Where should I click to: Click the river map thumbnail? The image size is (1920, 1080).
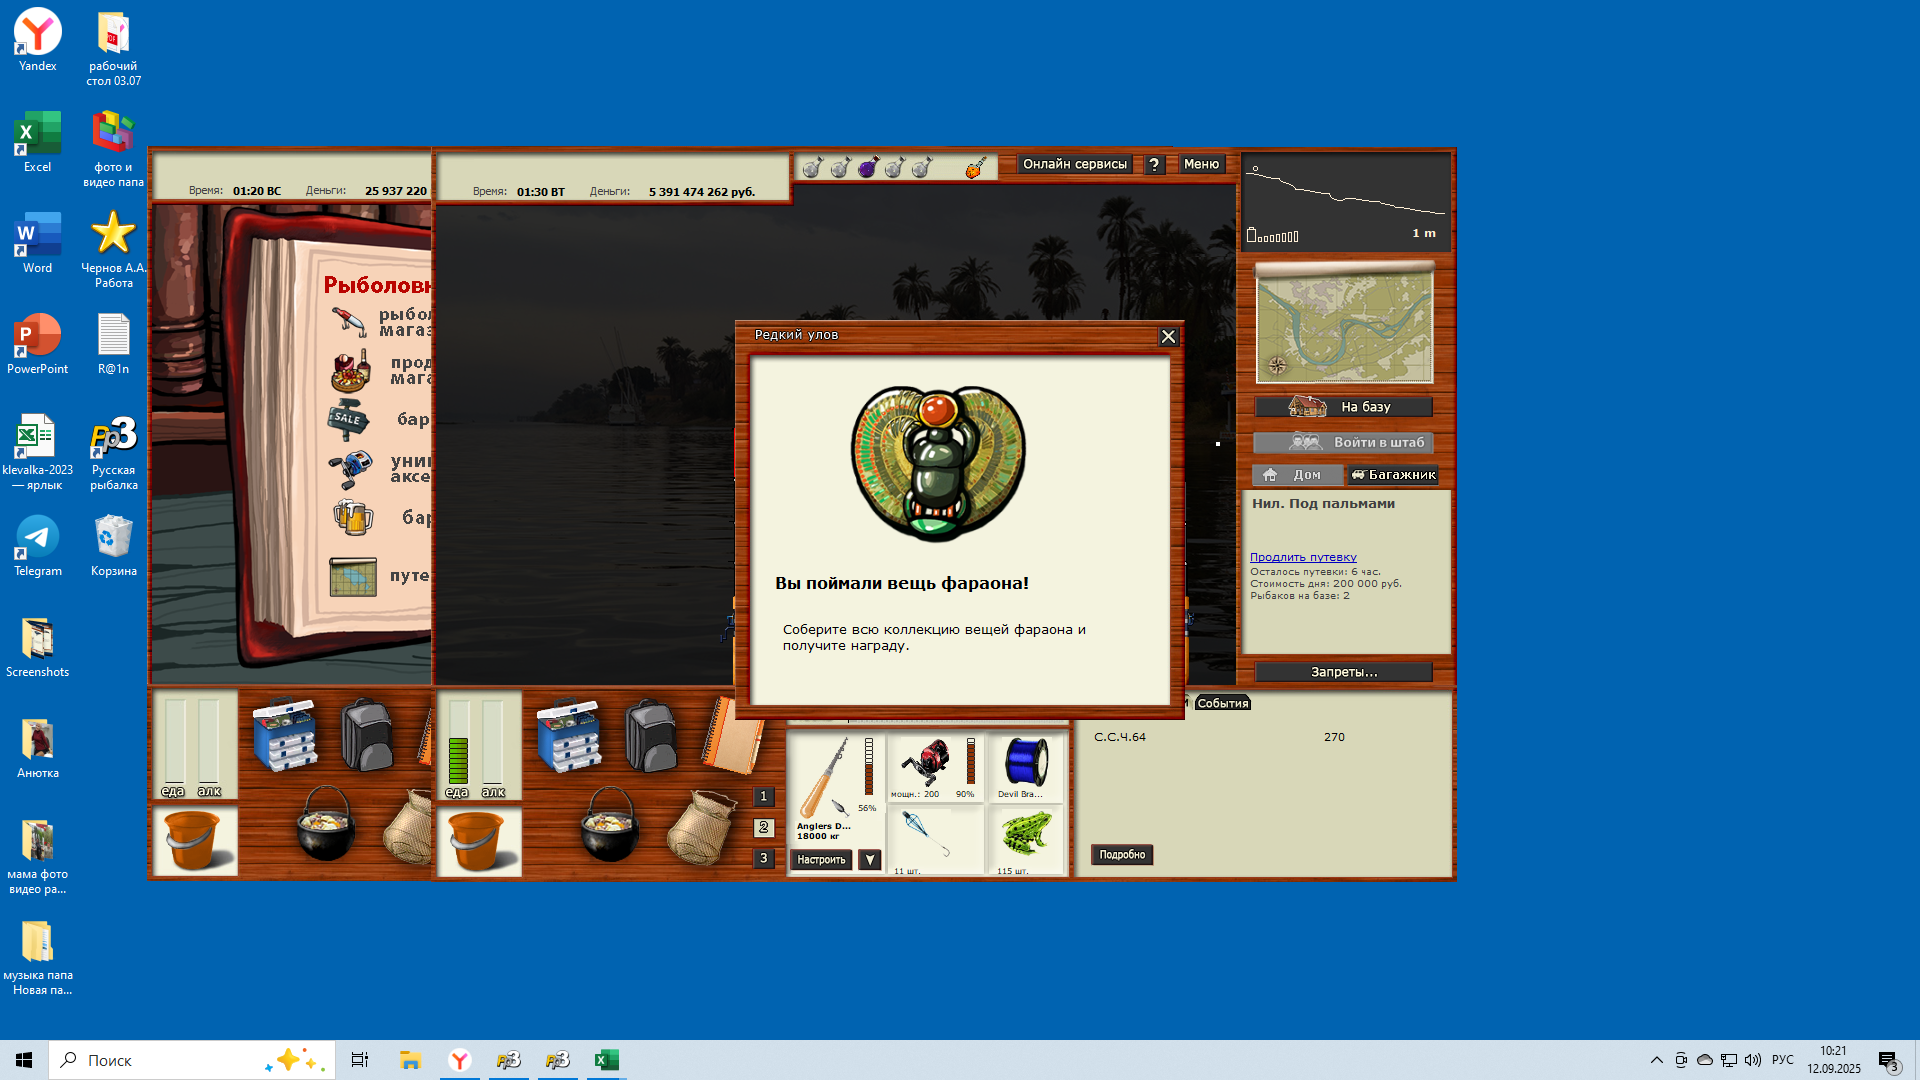coord(1343,326)
